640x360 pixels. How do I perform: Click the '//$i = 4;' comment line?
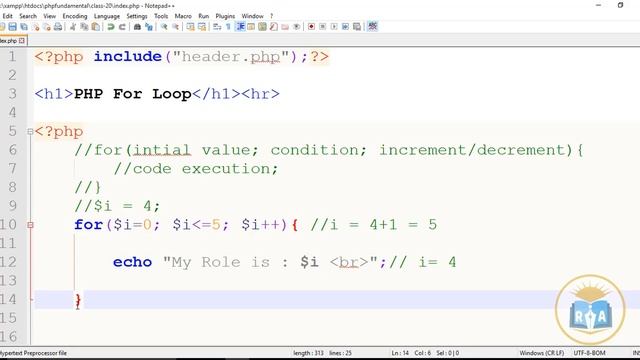tap(117, 206)
